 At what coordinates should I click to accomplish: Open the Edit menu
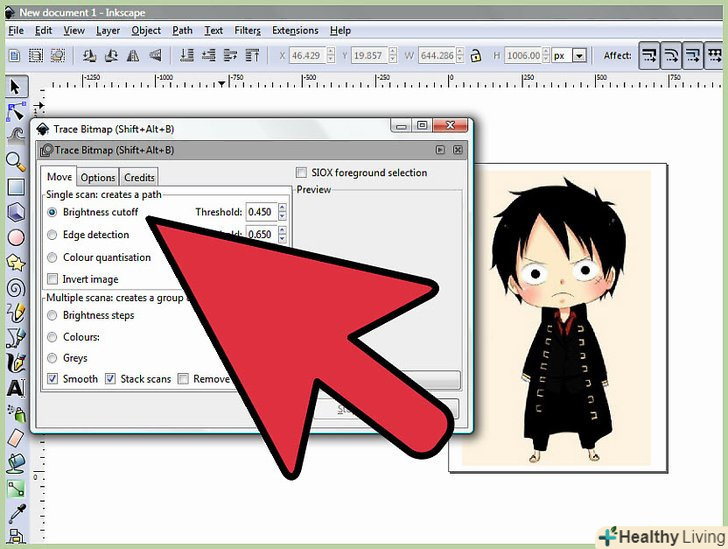tap(43, 31)
